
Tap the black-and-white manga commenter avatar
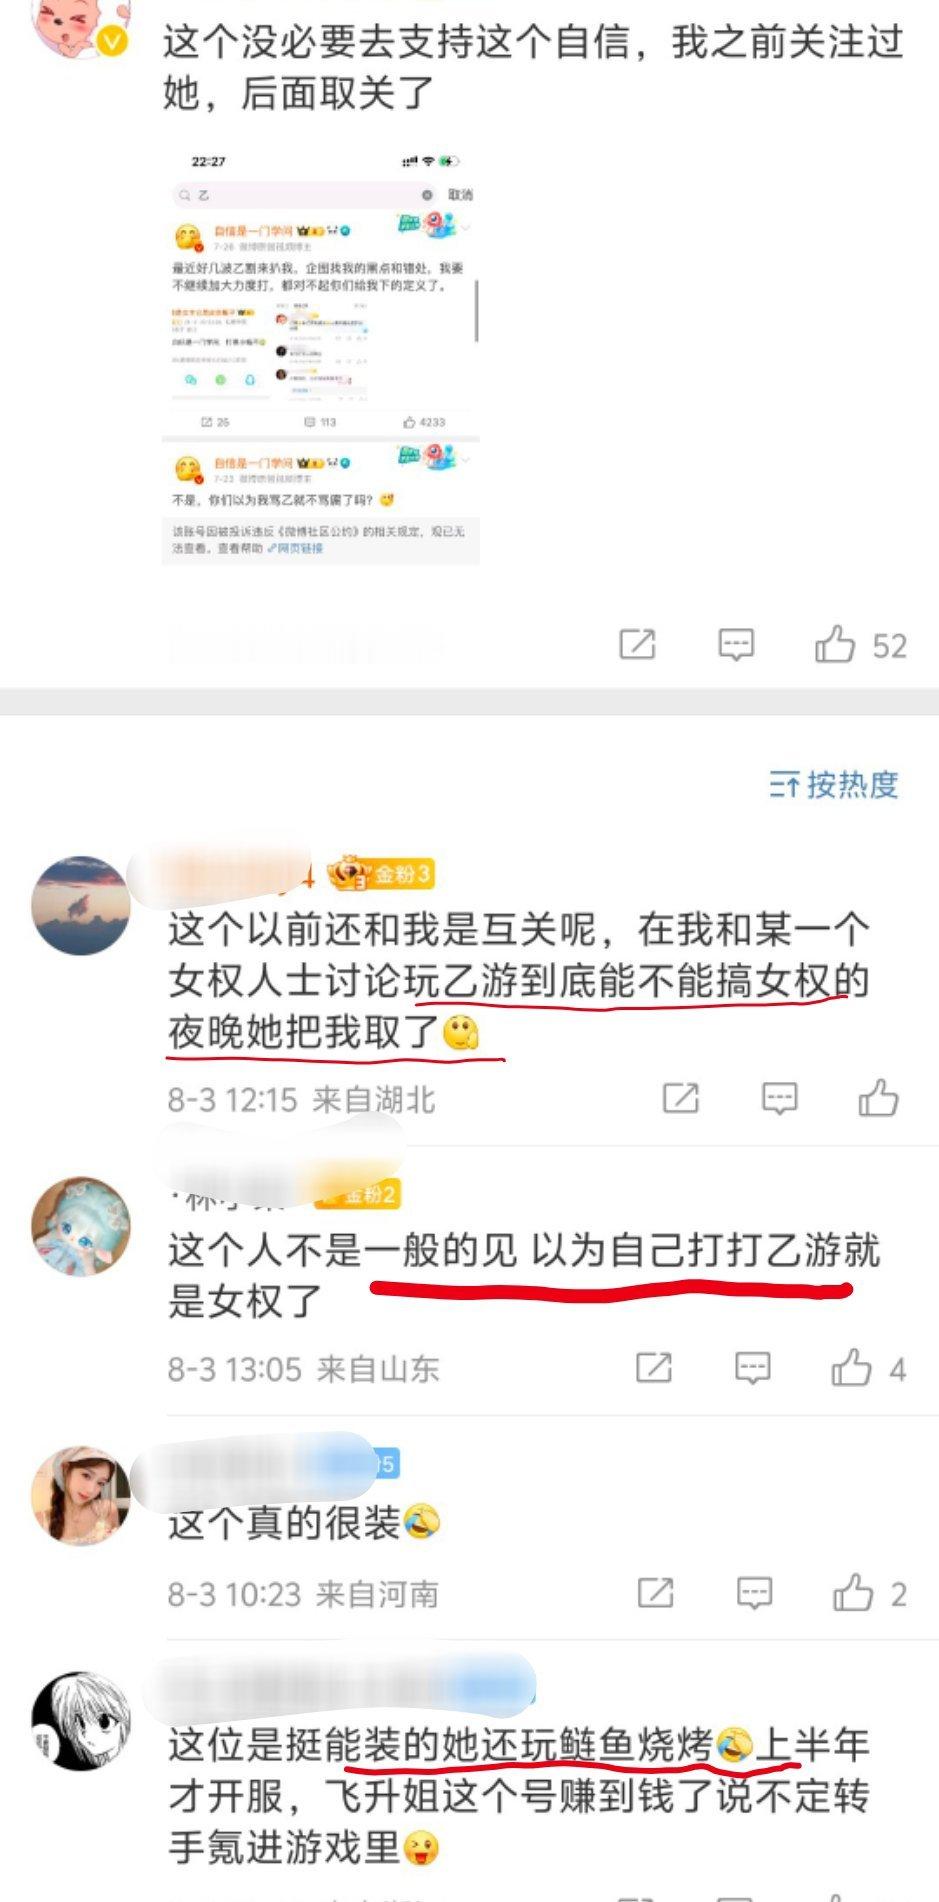pos(81,1720)
